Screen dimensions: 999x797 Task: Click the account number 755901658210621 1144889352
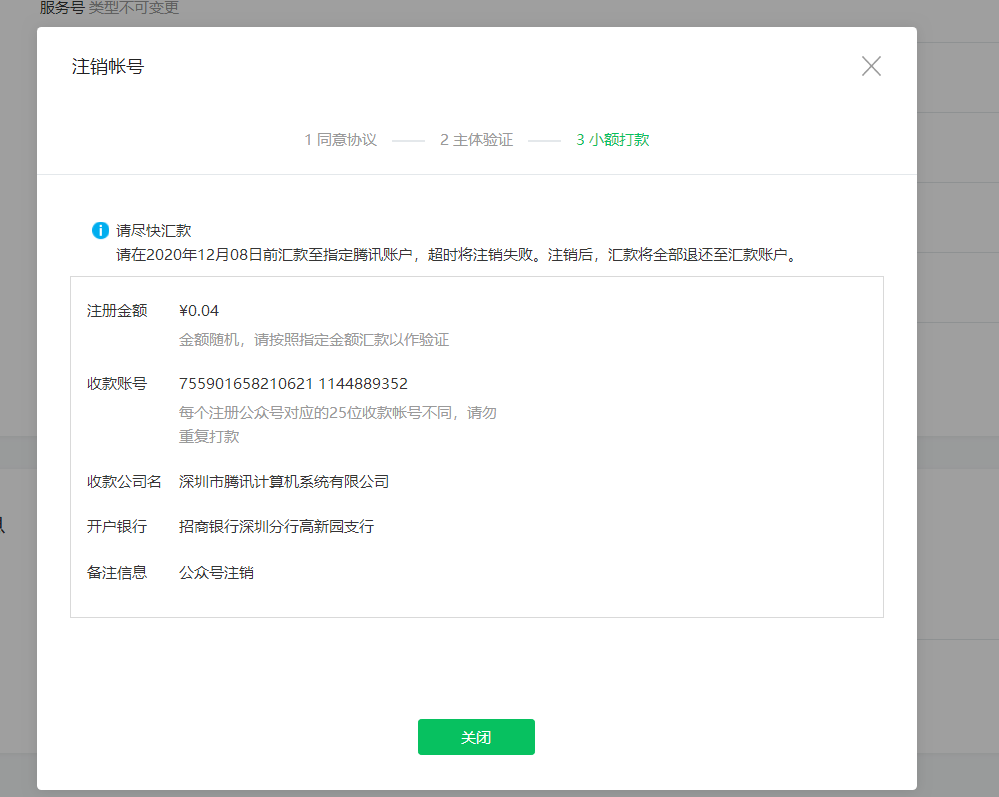click(x=293, y=384)
